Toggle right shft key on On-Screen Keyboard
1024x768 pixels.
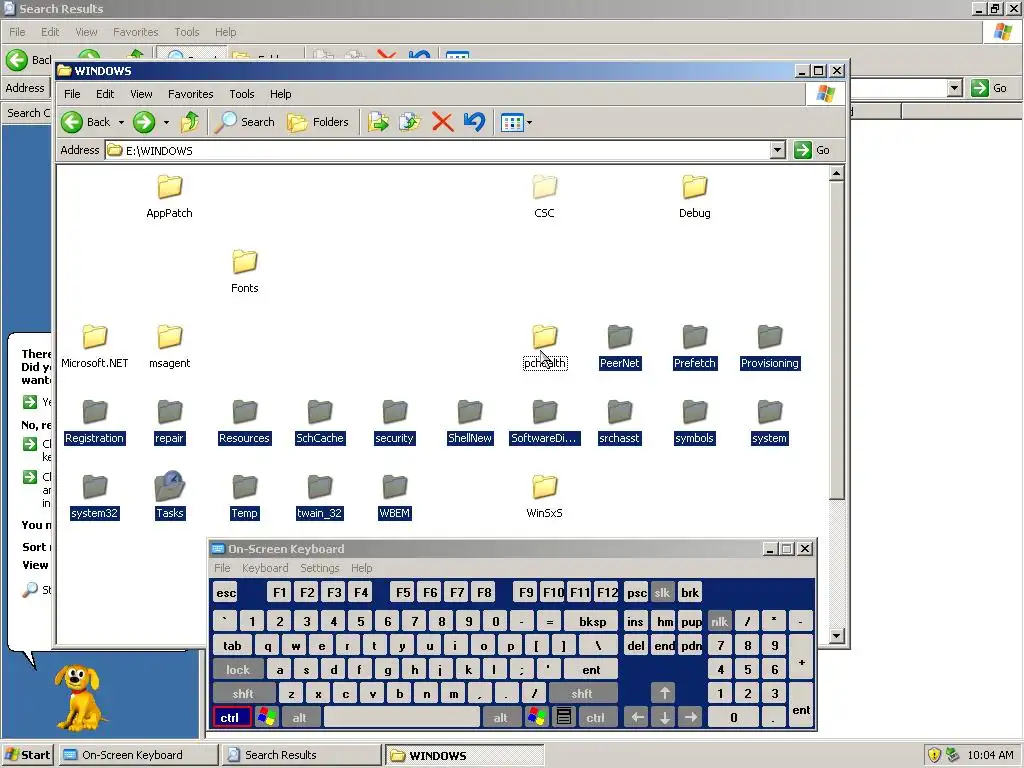click(582, 694)
